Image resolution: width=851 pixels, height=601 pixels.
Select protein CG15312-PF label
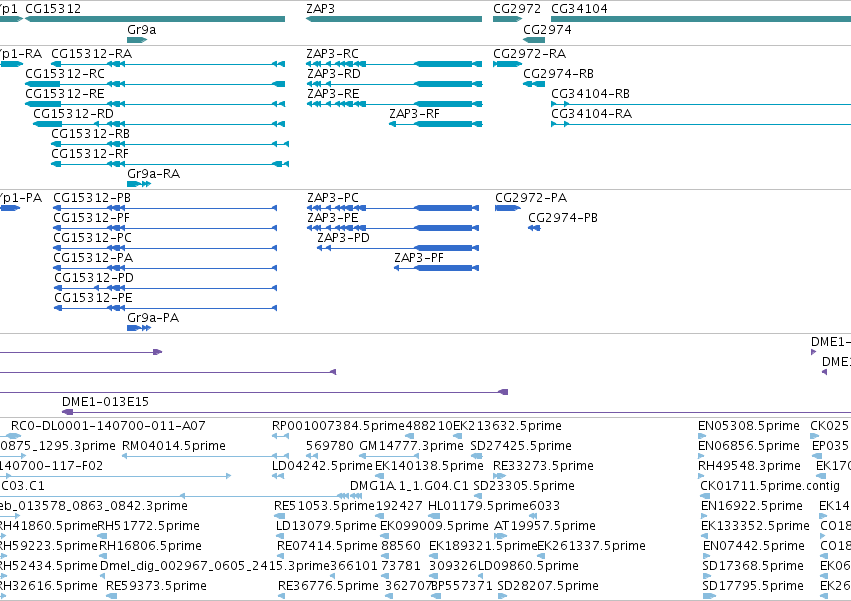pyautogui.click(x=92, y=218)
